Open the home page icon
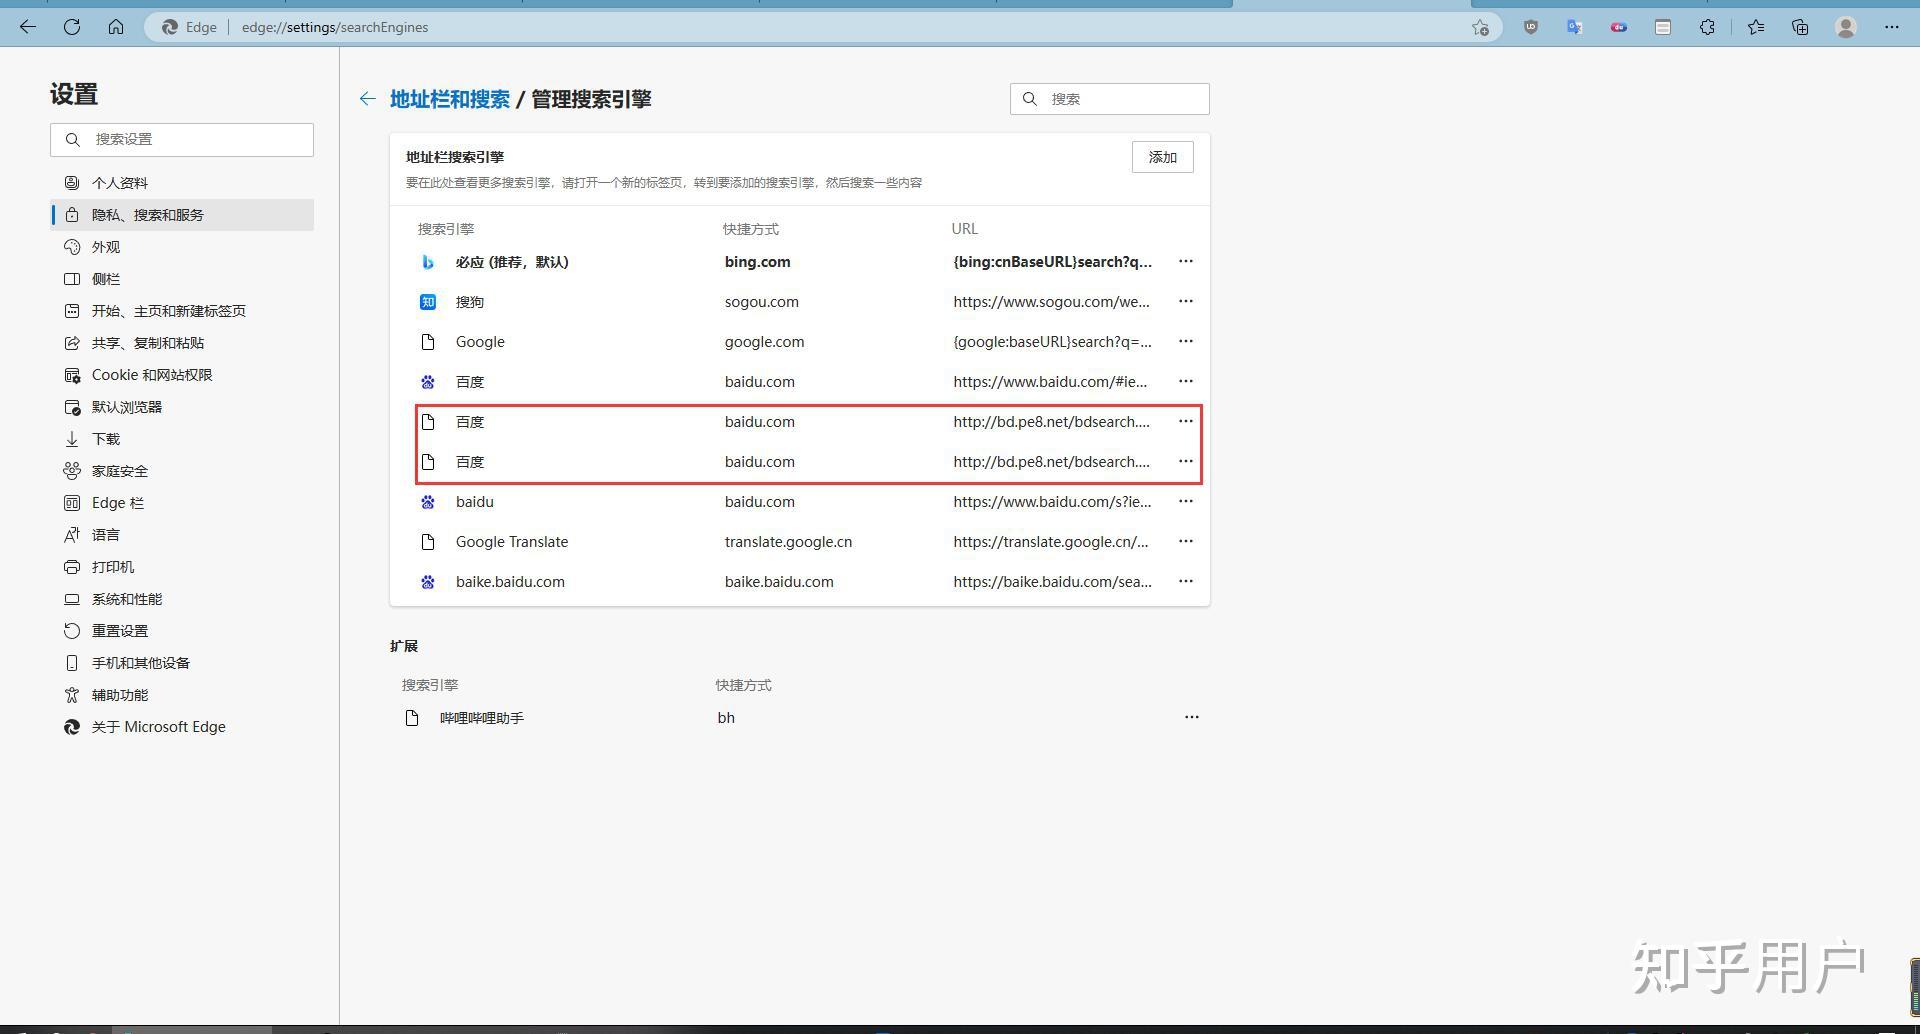The width and height of the screenshot is (1920, 1034). 116,27
